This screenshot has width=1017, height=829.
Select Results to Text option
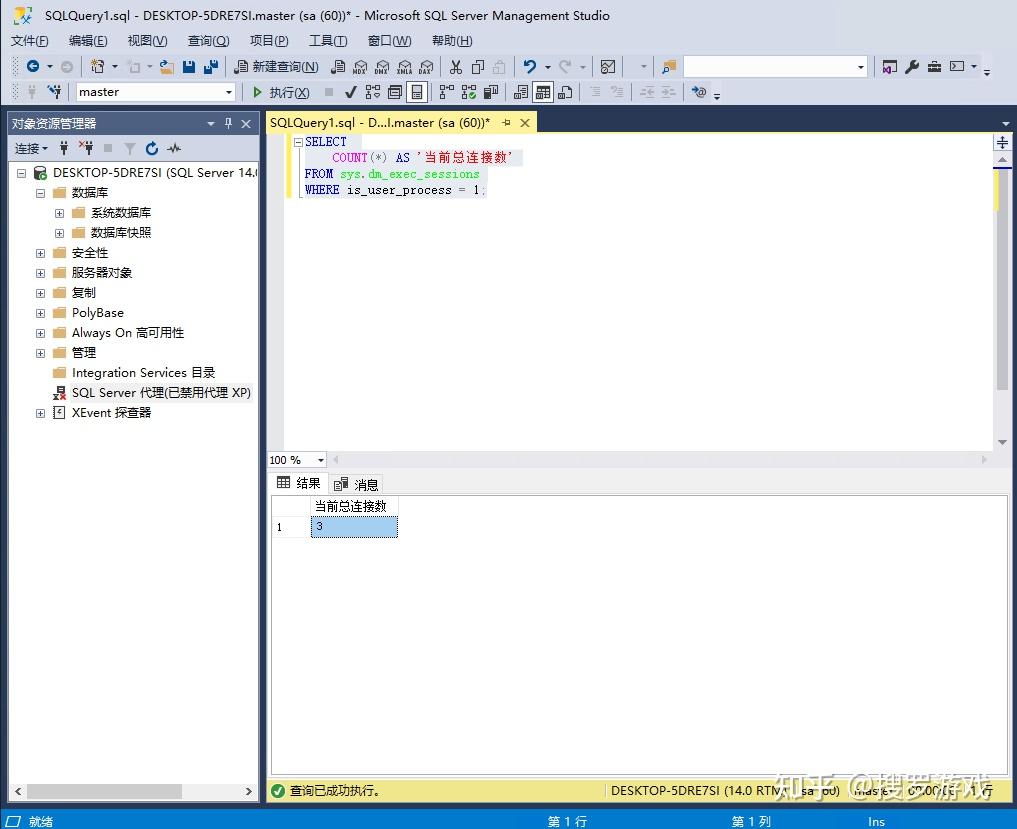click(521, 92)
